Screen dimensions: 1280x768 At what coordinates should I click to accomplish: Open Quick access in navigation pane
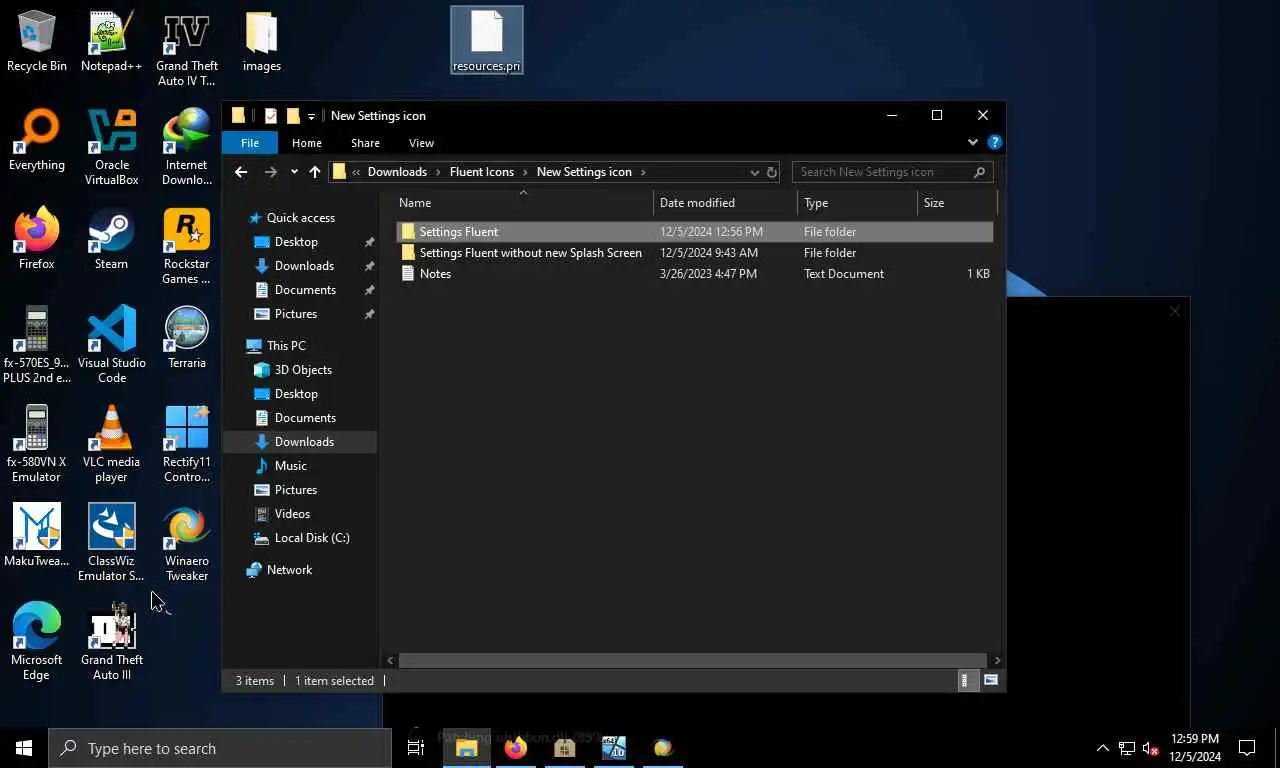(x=300, y=218)
